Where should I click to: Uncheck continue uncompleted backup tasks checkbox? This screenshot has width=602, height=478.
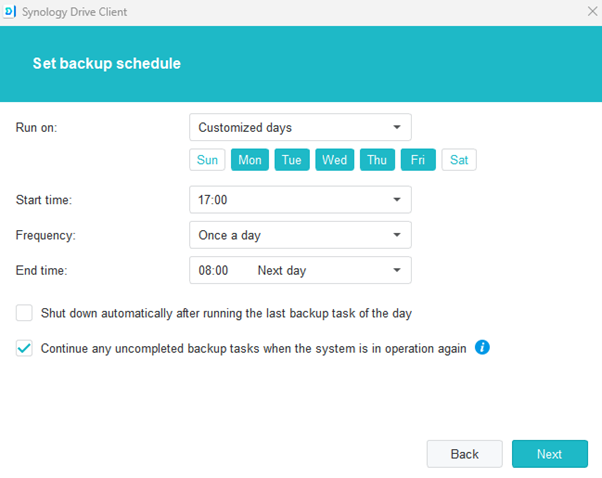point(24,349)
